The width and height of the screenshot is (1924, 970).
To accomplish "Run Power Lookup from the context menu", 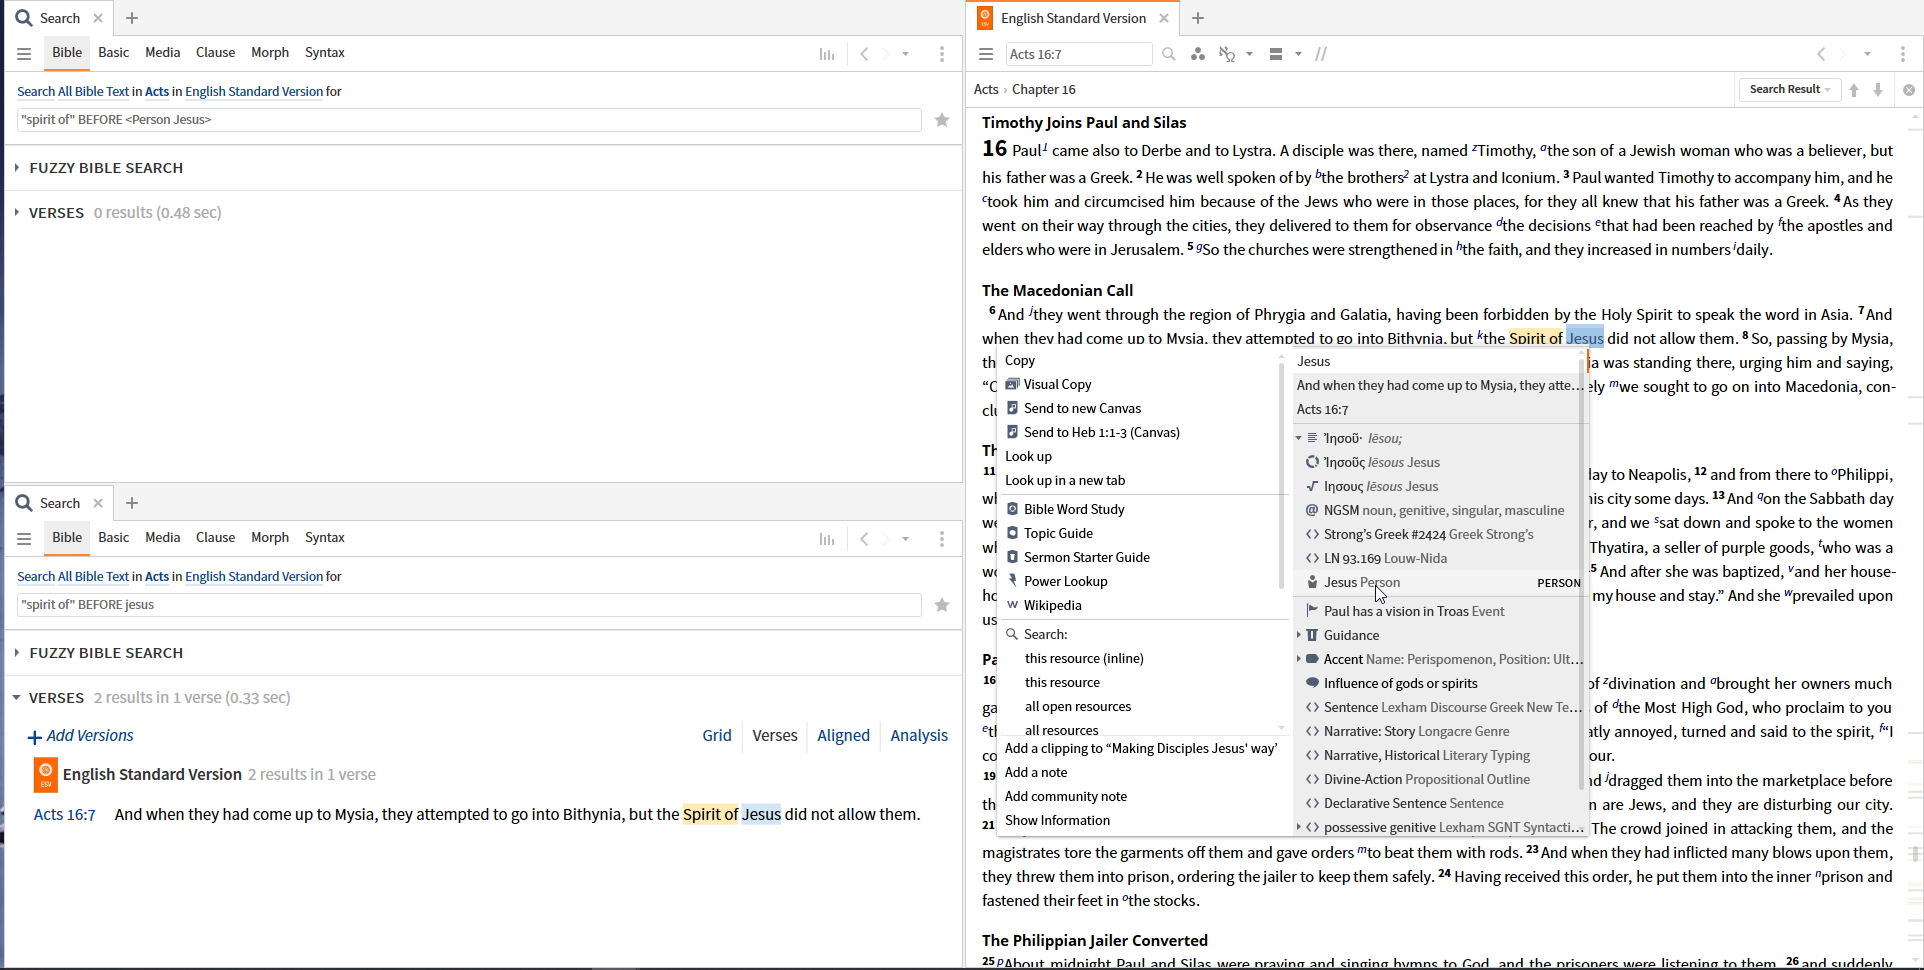I will coord(1065,582).
